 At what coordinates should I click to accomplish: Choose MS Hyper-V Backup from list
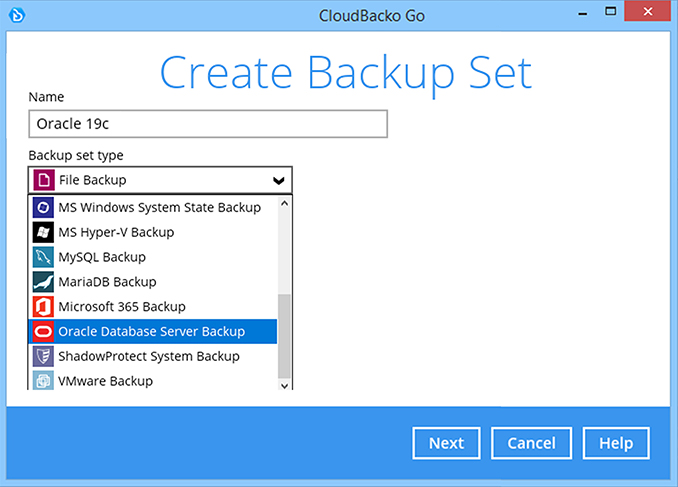(x=153, y=232)
